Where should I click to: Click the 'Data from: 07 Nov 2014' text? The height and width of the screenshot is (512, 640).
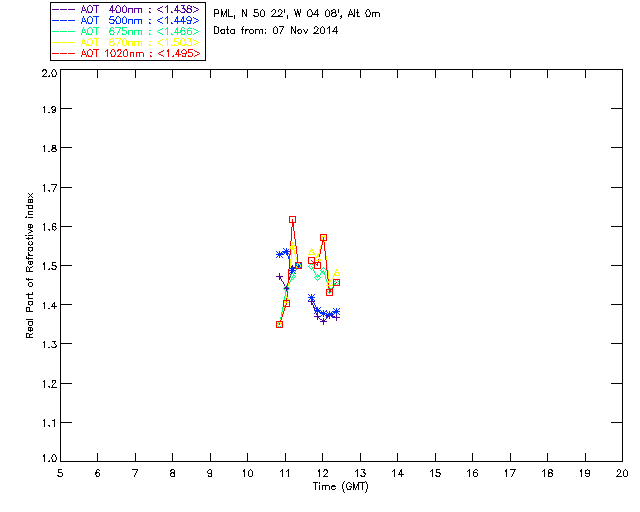(276, 30)
